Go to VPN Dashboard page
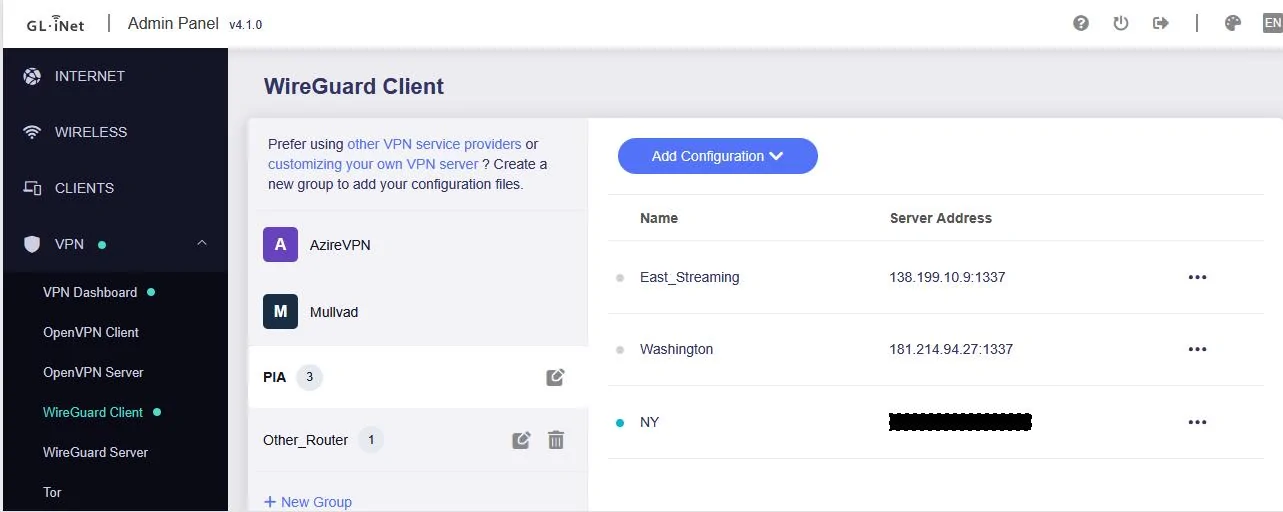The width and height of the screenshot is (1283, 512). tap(90, 292)
